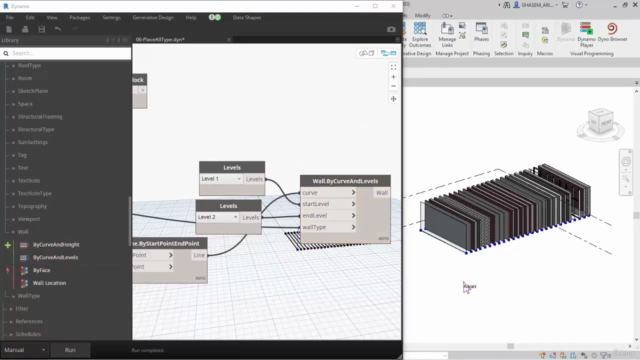This screenshot has width=640, height=360.
Task: Switch to graph view navigation
Action: 388,53
